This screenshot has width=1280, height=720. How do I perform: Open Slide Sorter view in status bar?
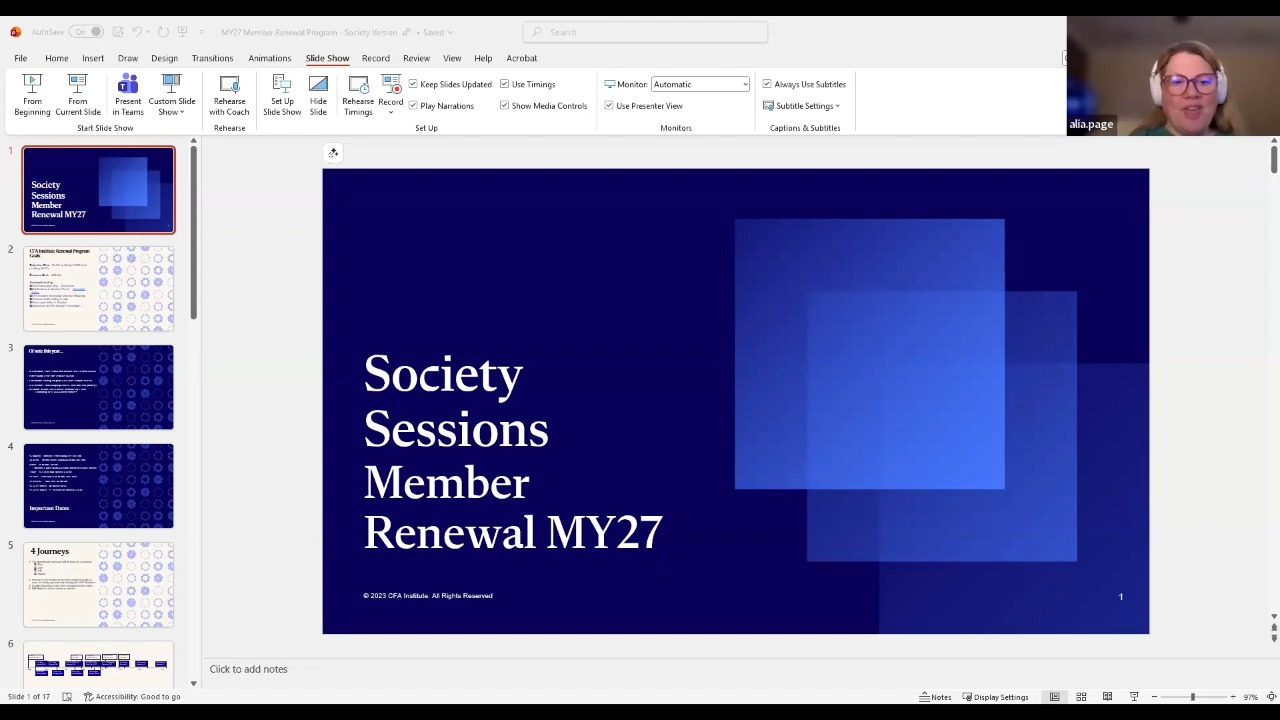pos(1081,697)
